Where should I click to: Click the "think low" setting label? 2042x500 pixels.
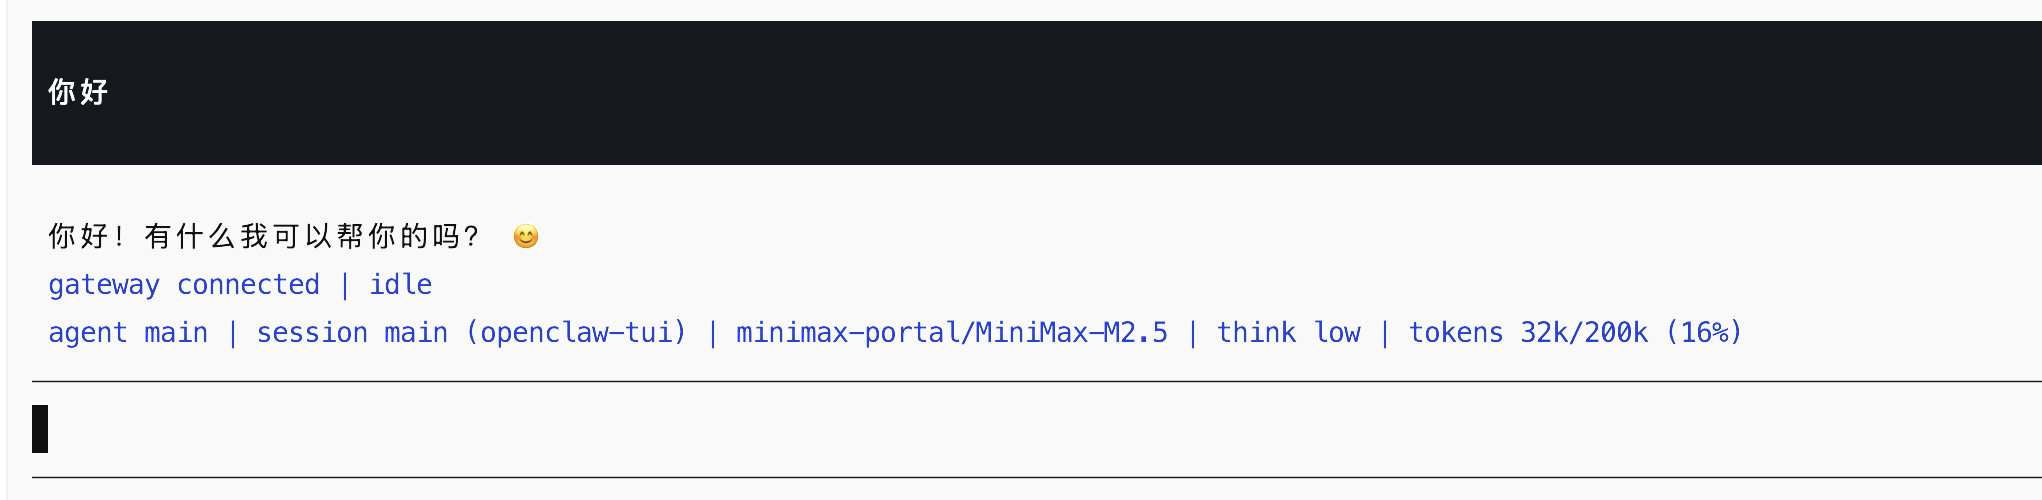(x=1288, y=333)
